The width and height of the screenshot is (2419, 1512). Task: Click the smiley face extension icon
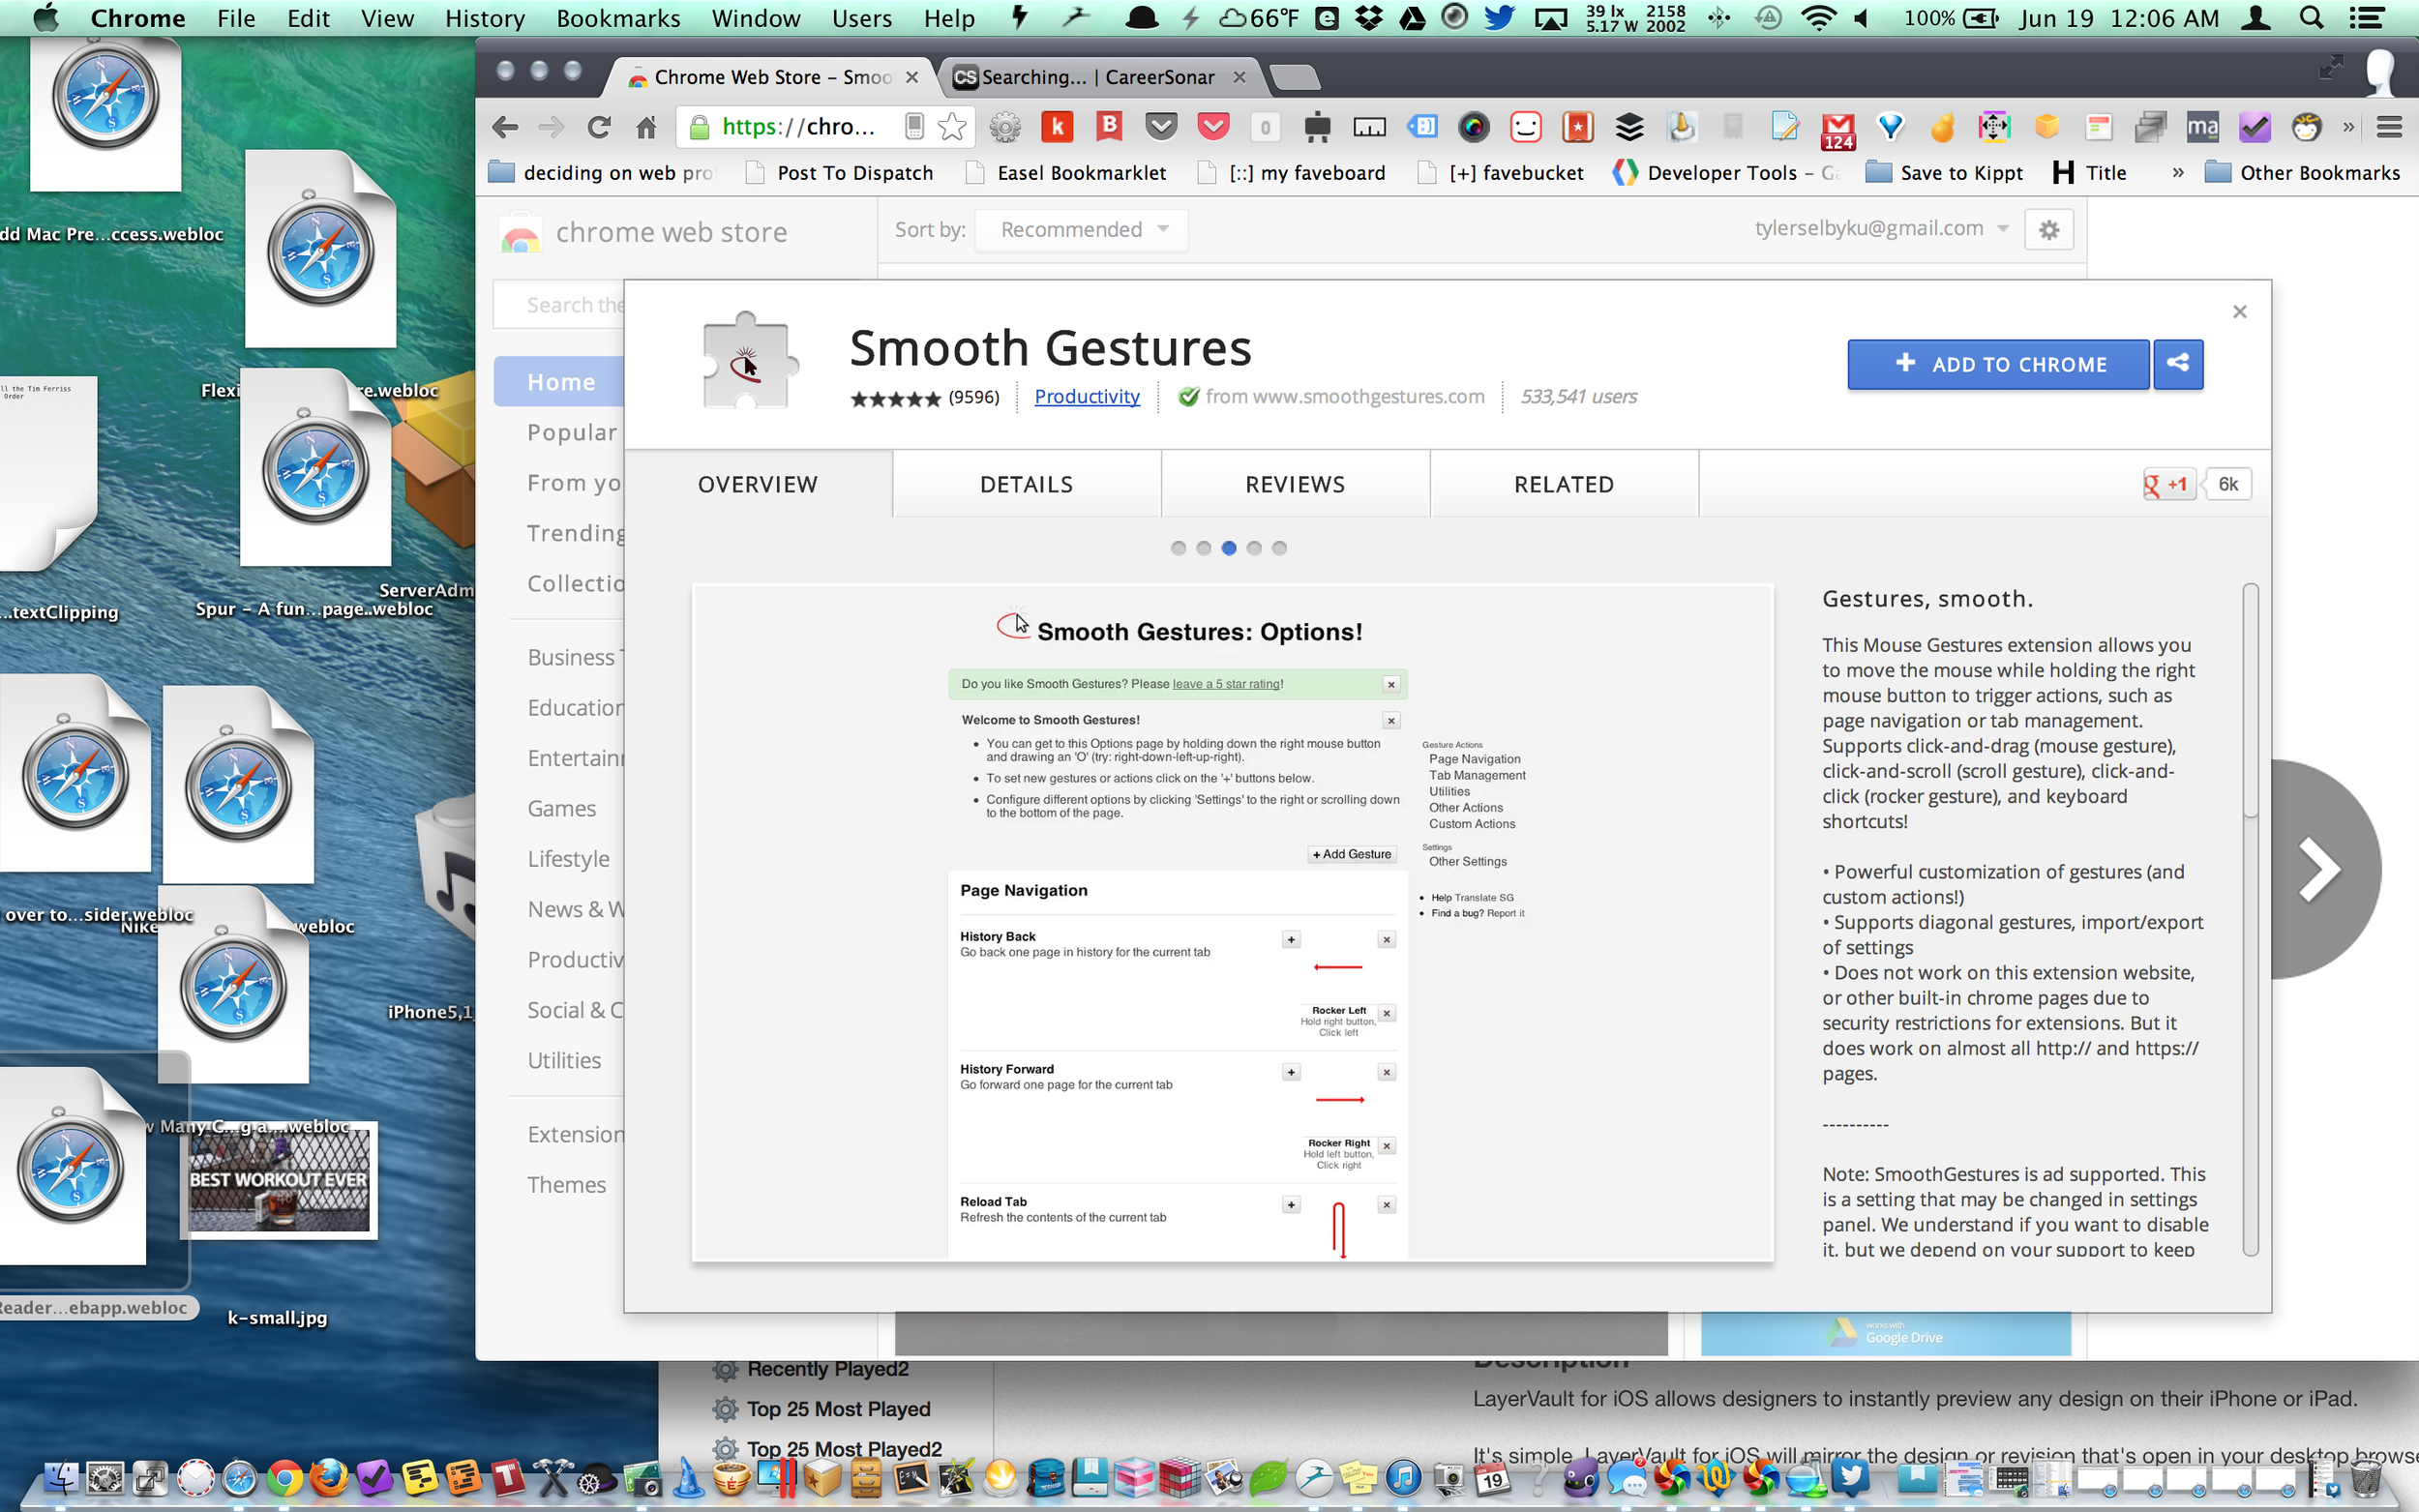[1526, 127]
